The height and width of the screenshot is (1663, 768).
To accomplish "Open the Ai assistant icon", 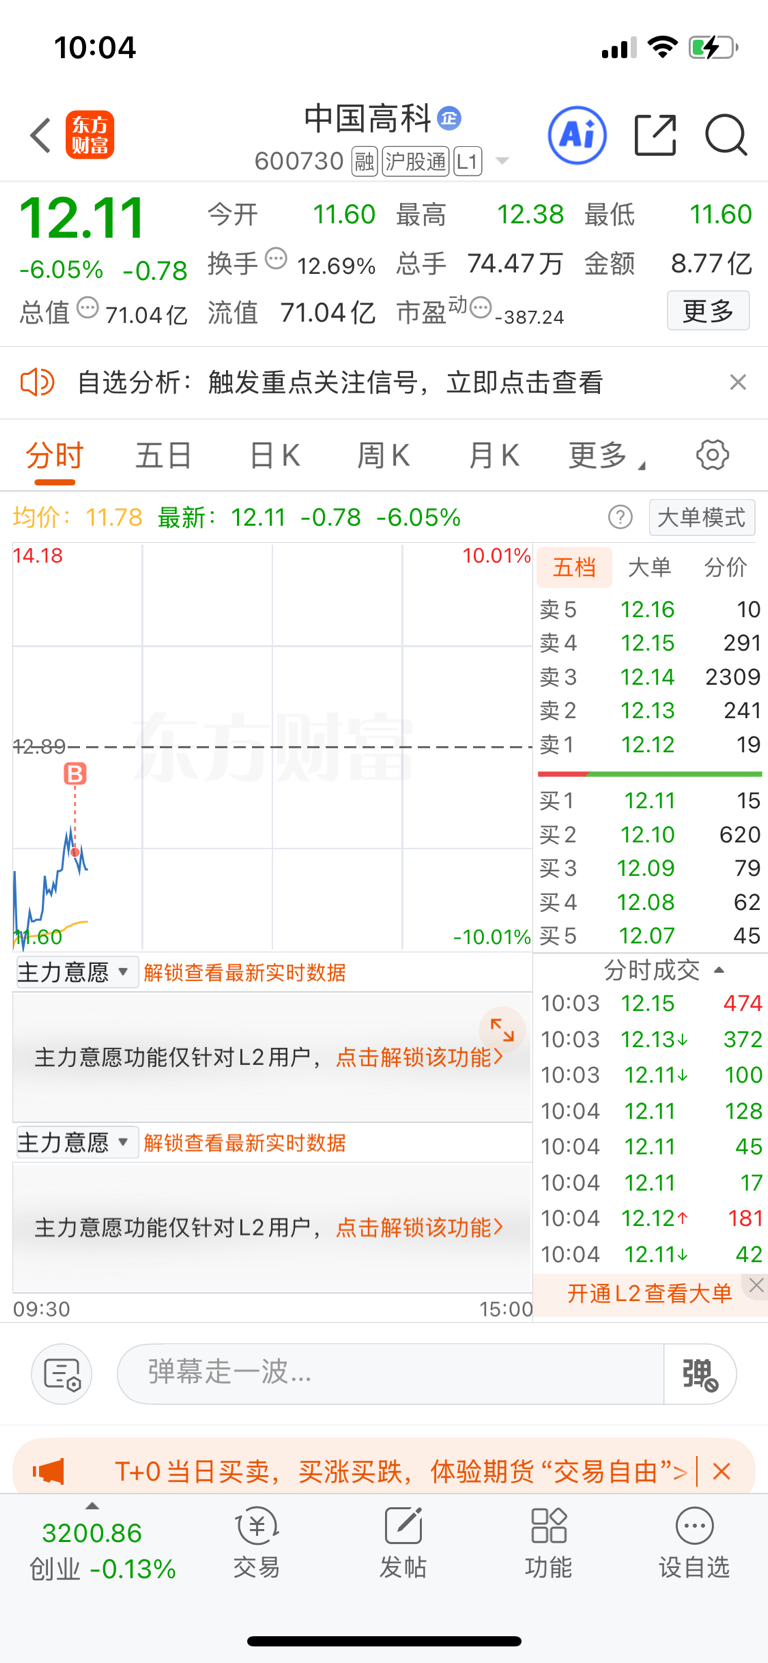I will click(577, 135).
